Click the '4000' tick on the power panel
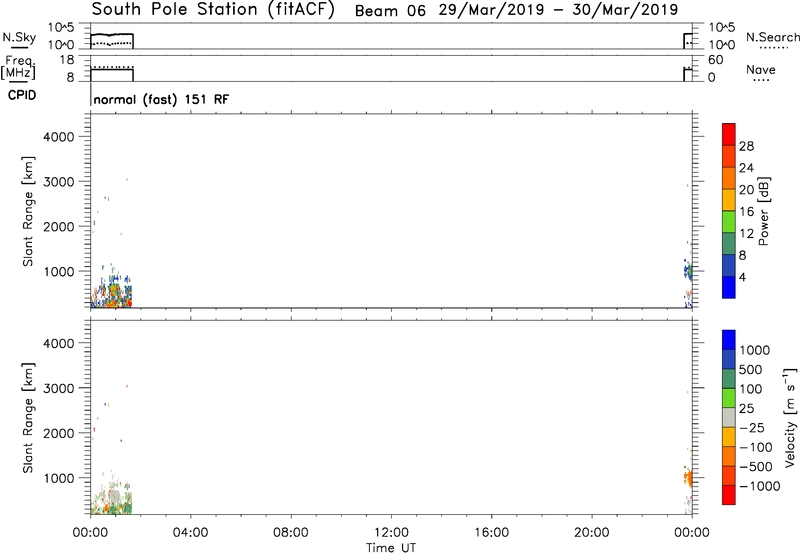 pos(59,137)
